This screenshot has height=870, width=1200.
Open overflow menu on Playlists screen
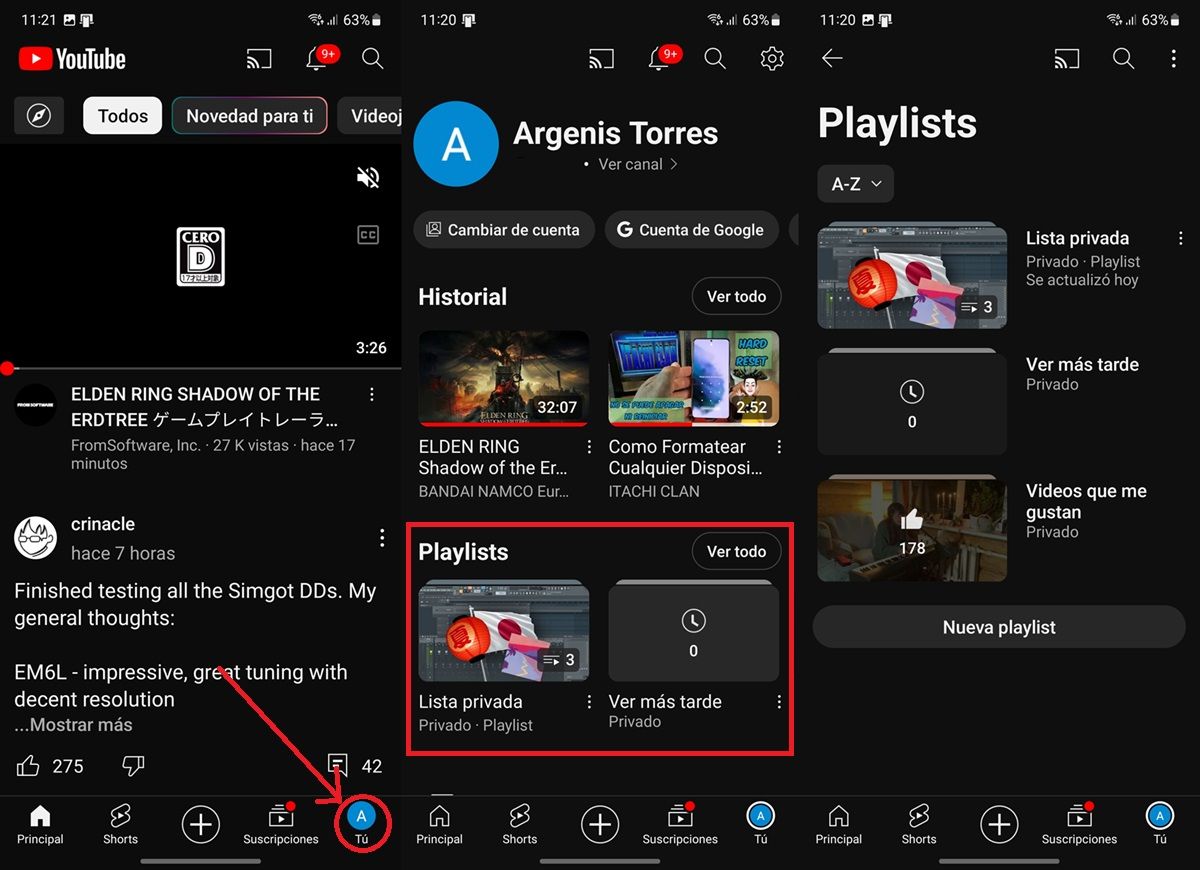(x=1173, y=59)
